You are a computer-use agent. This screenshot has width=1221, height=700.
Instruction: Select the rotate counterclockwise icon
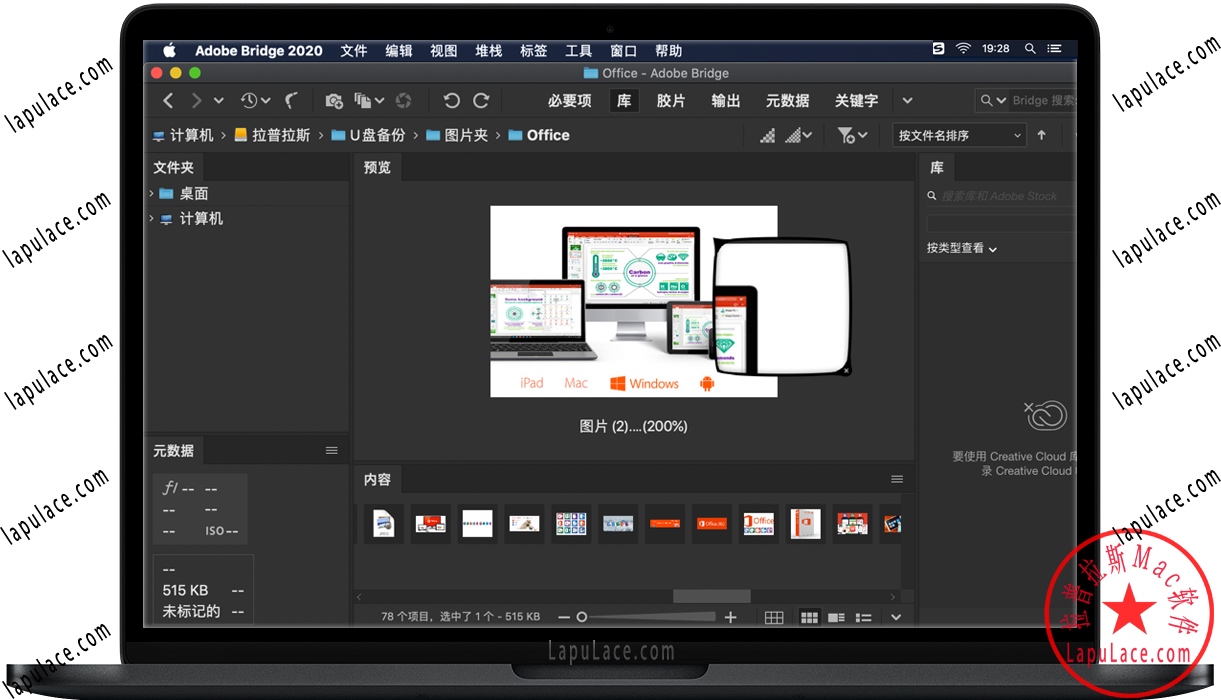pyautogui.click(x=451, y=100)
